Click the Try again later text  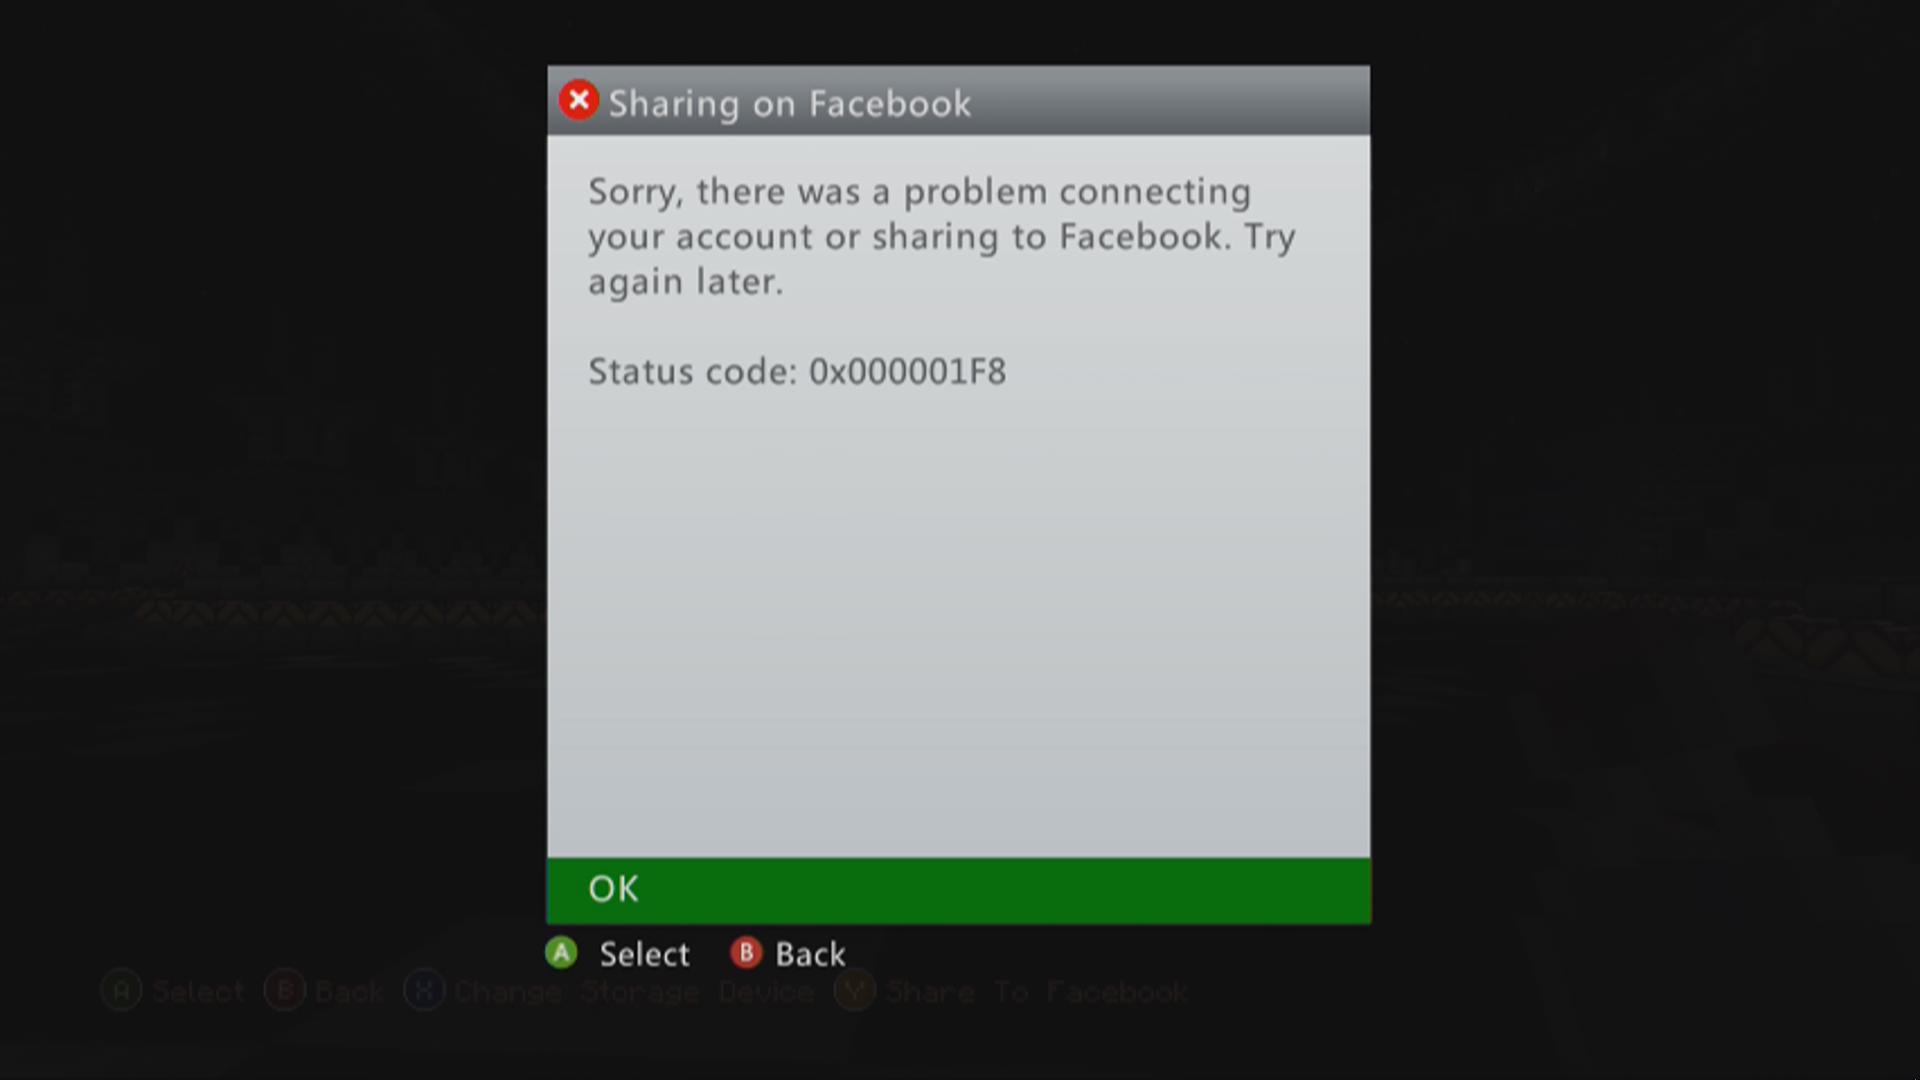(942, 259)
